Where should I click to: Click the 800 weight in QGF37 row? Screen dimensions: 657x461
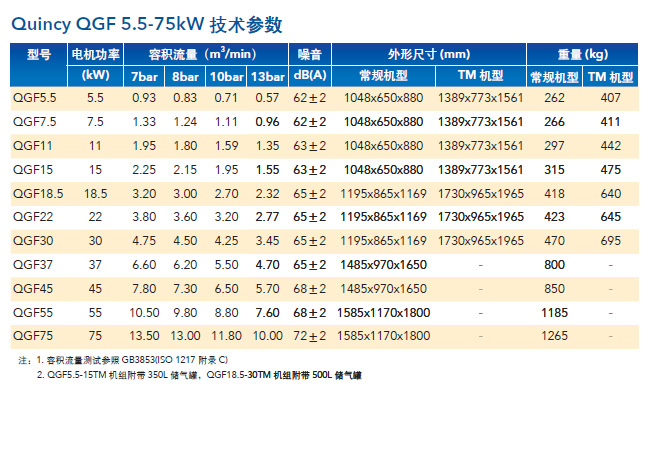click(554, 265)
